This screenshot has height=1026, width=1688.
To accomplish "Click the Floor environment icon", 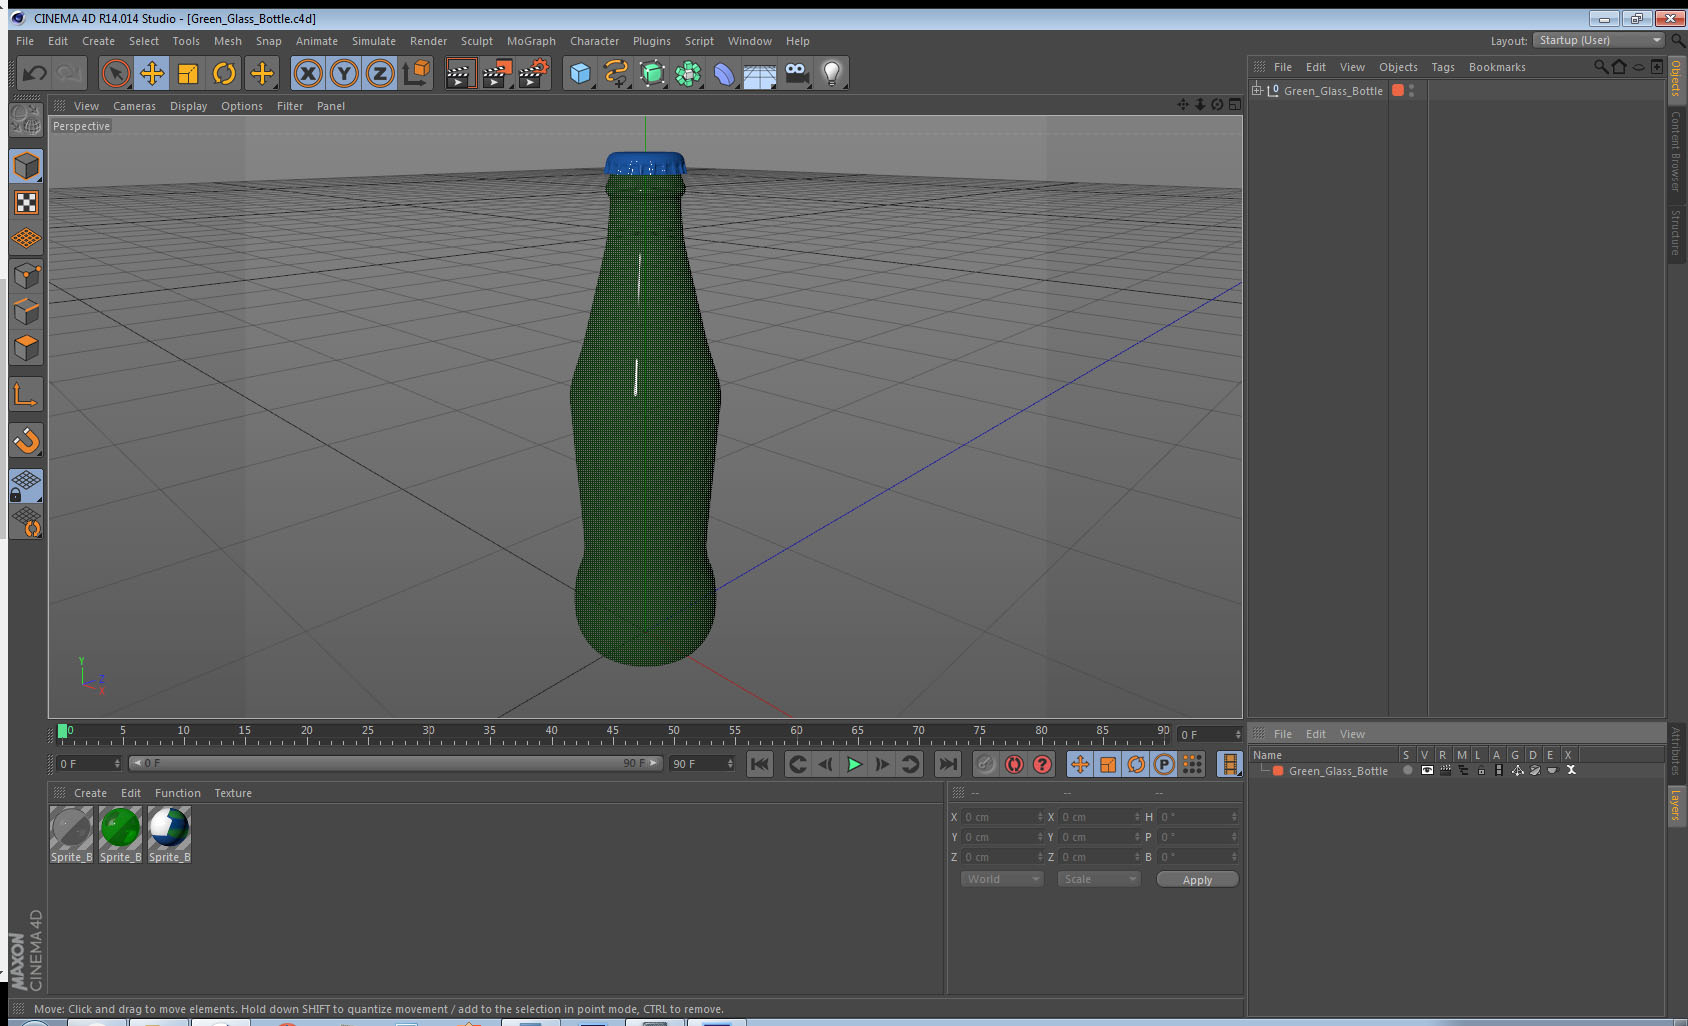I will click(760, 75).
